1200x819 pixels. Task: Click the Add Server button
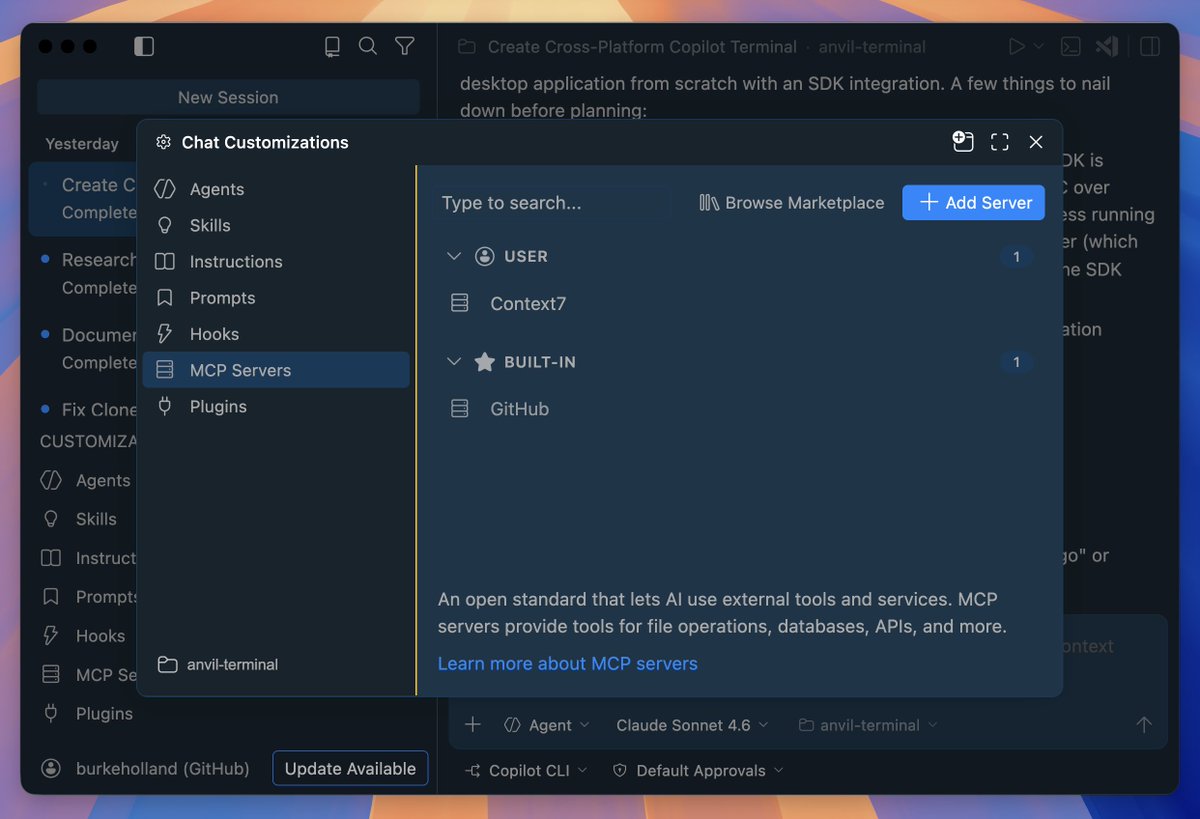973,202
